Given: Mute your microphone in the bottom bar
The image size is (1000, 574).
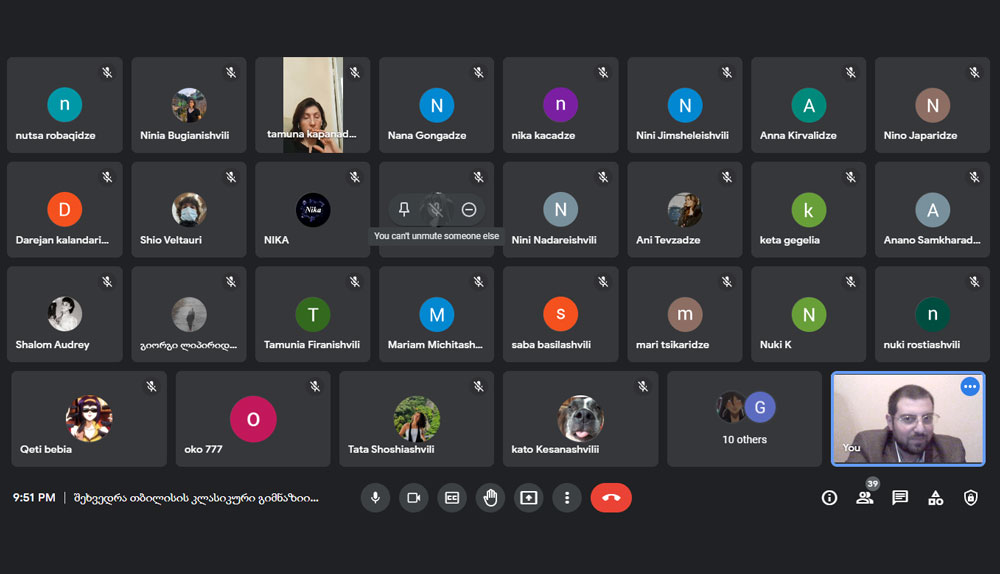Looking at the screenshot, I should coord(375,497).
